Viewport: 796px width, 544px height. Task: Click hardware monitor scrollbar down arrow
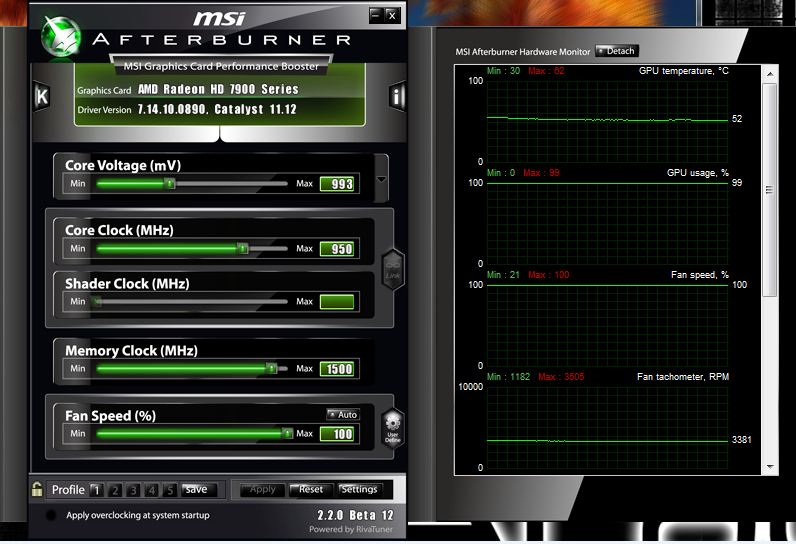(x=770, y=467)
